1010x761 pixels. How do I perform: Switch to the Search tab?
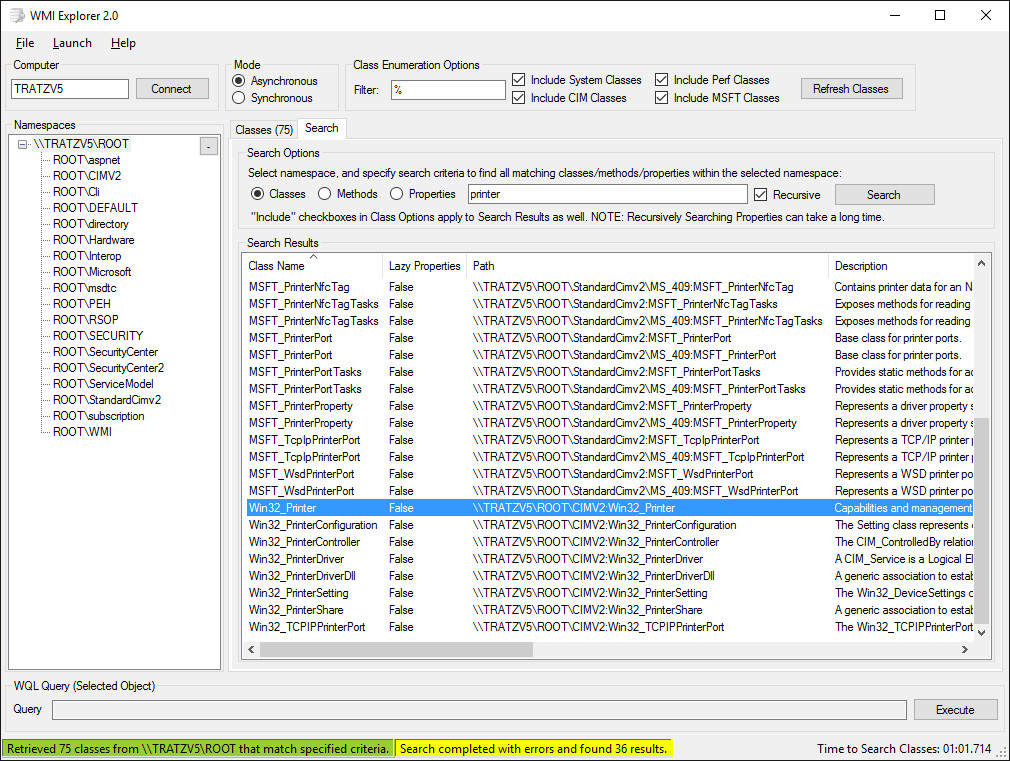(322, 128)
